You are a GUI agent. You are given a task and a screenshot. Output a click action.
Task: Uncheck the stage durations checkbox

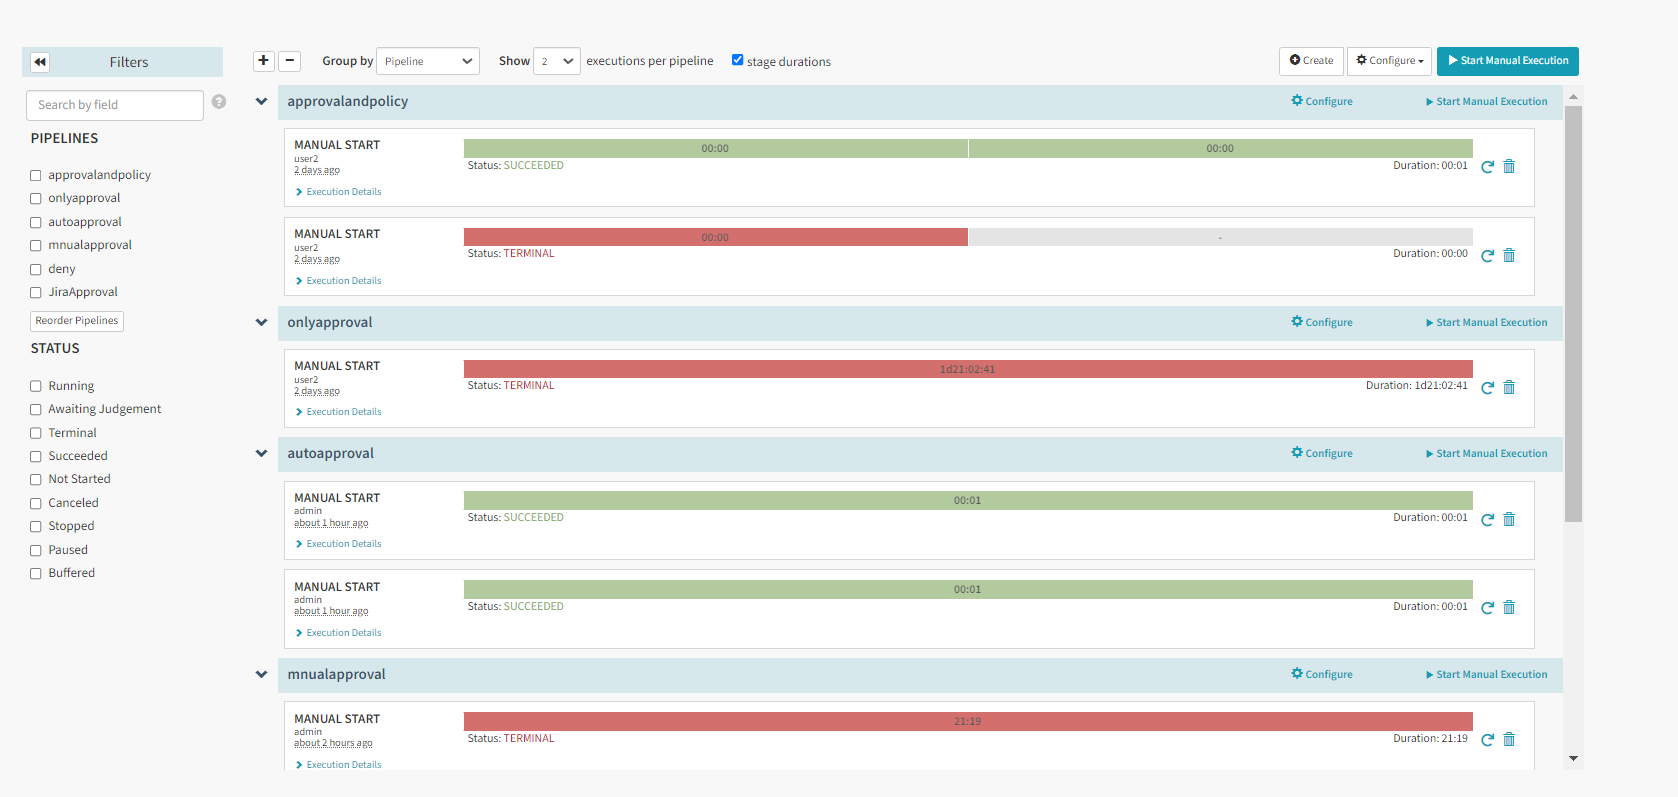(737, 60)
